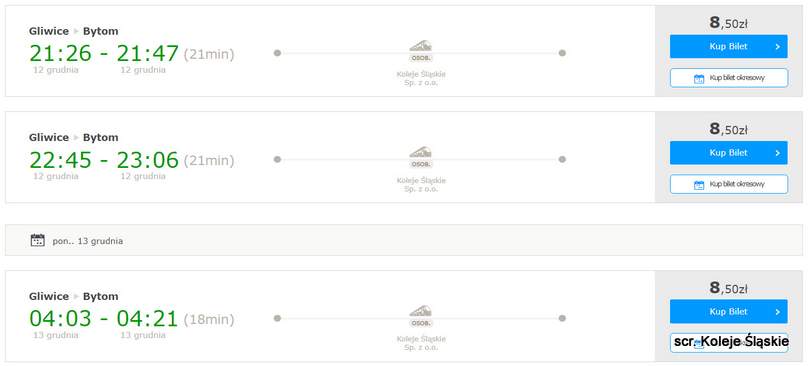
Task: Click calendar icon in first Kup bilet okresowy button
Action: (x=699, y=78)
